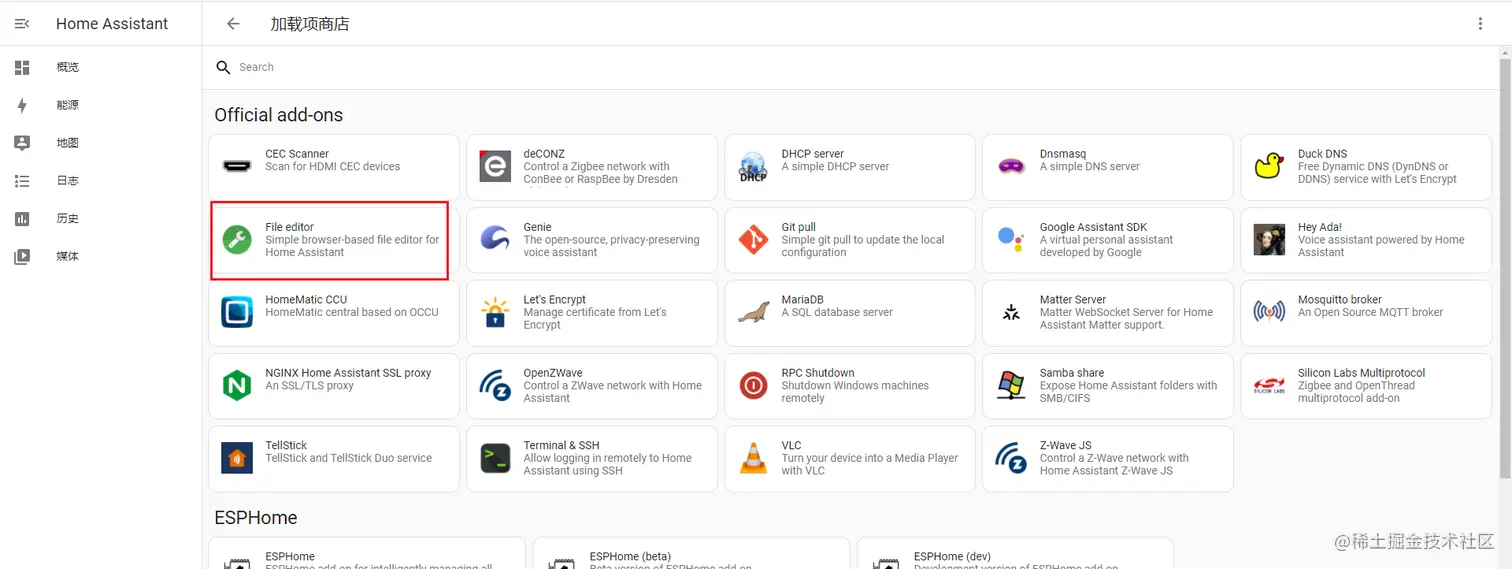Click 'HomeMatic central based on OCCU' text
The image size is (1512, 569).
352,312
